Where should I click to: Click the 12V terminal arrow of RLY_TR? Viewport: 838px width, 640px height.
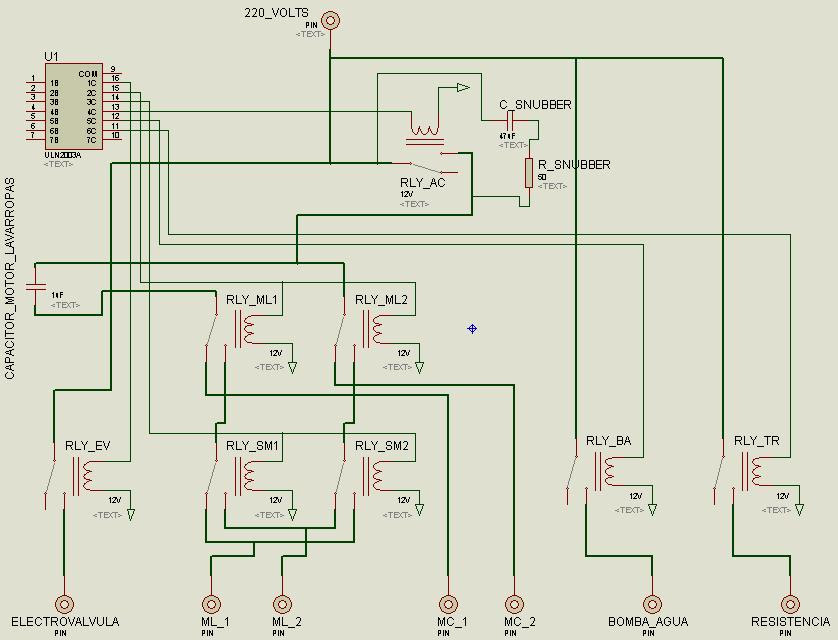(800, 510)
